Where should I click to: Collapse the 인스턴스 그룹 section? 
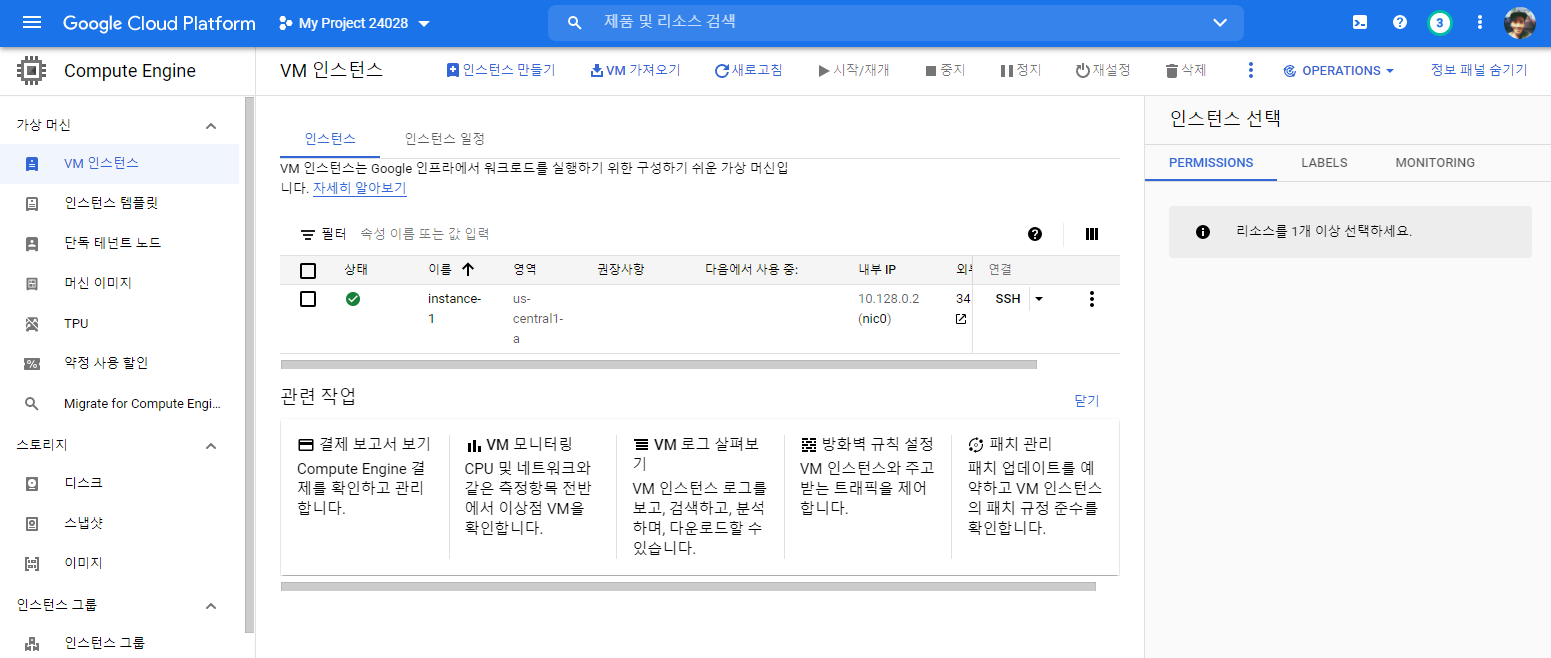(x=211, y=605)
